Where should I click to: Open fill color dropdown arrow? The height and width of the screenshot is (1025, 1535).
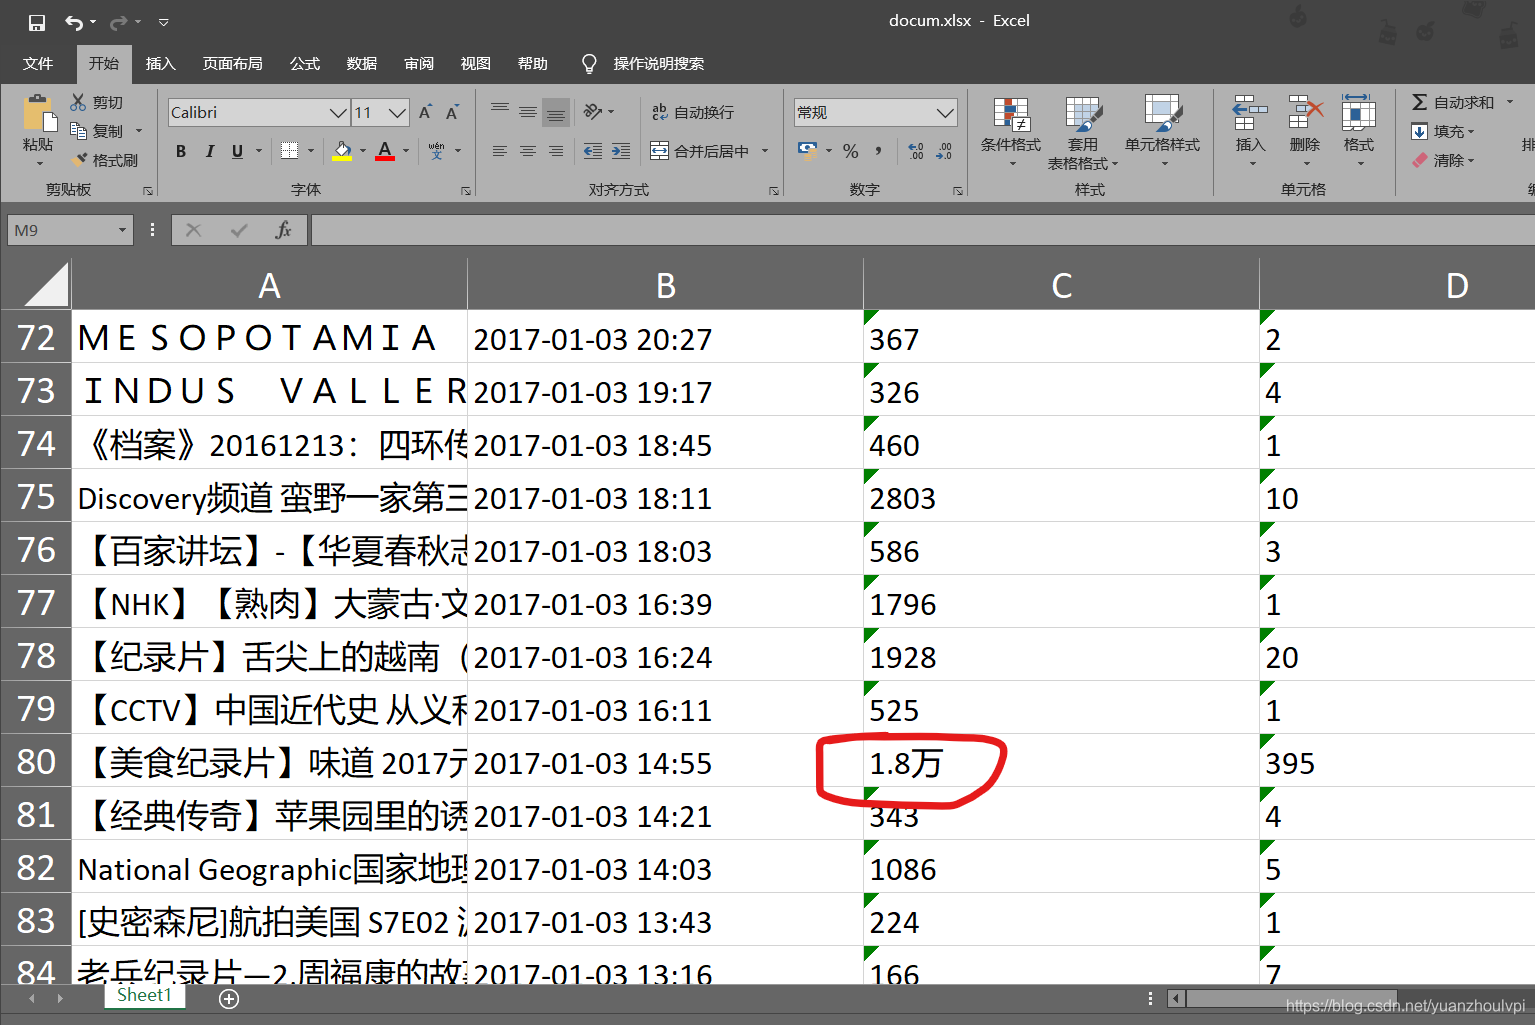click(363, 151)
